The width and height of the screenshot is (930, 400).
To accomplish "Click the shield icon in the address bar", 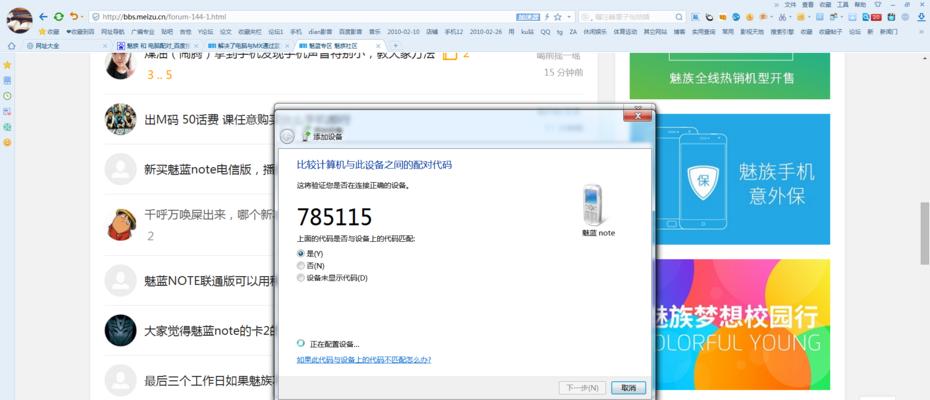I will 96,17.
